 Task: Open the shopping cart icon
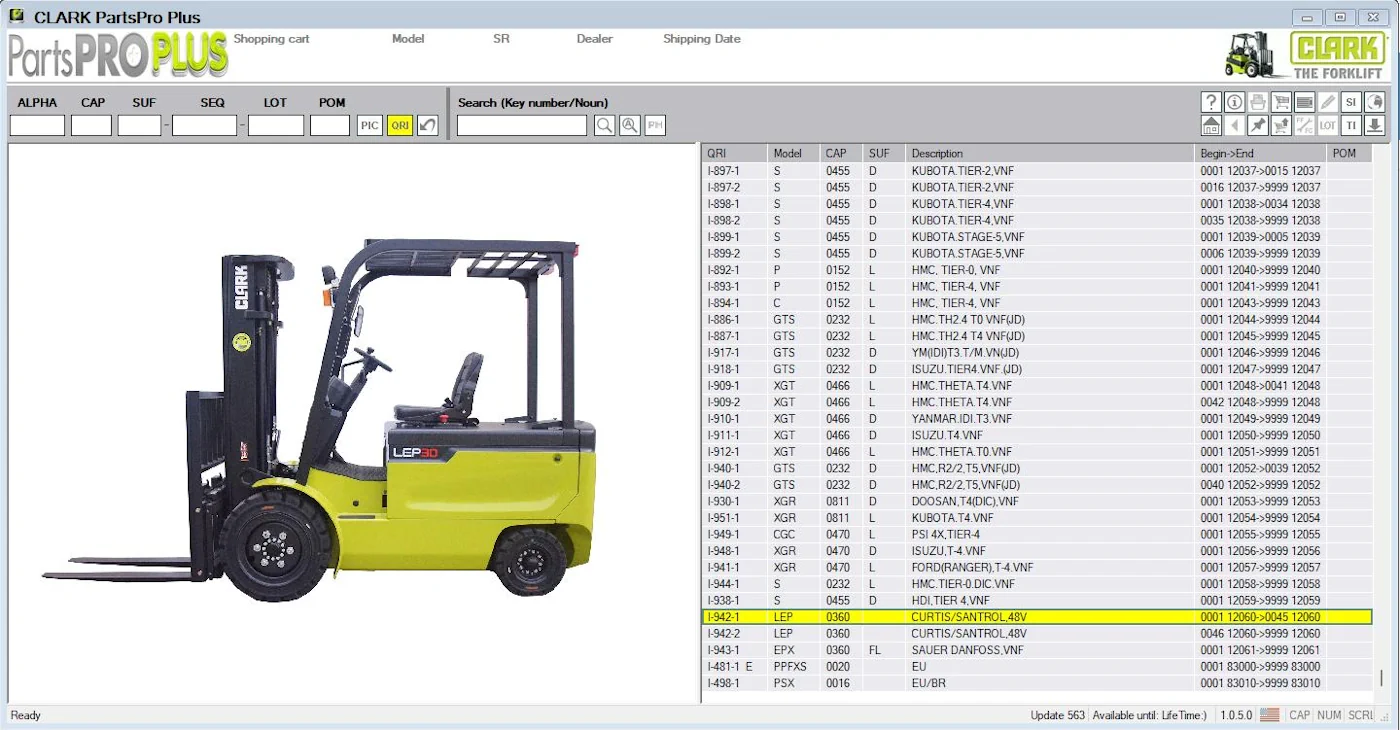pos(1281,102)
